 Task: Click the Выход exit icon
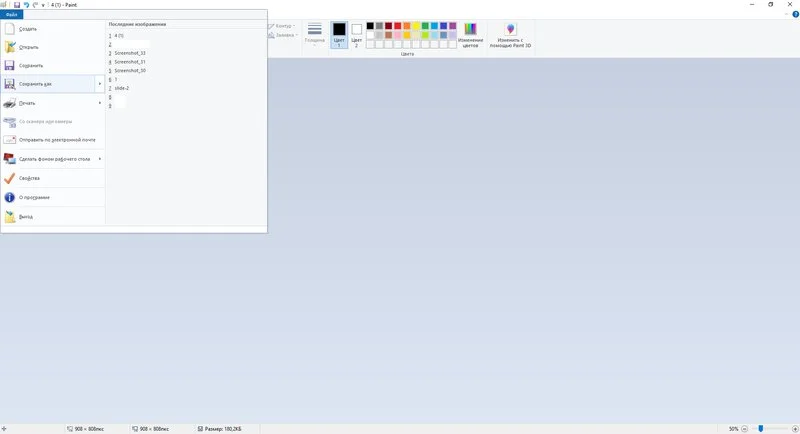click(9, 216)
